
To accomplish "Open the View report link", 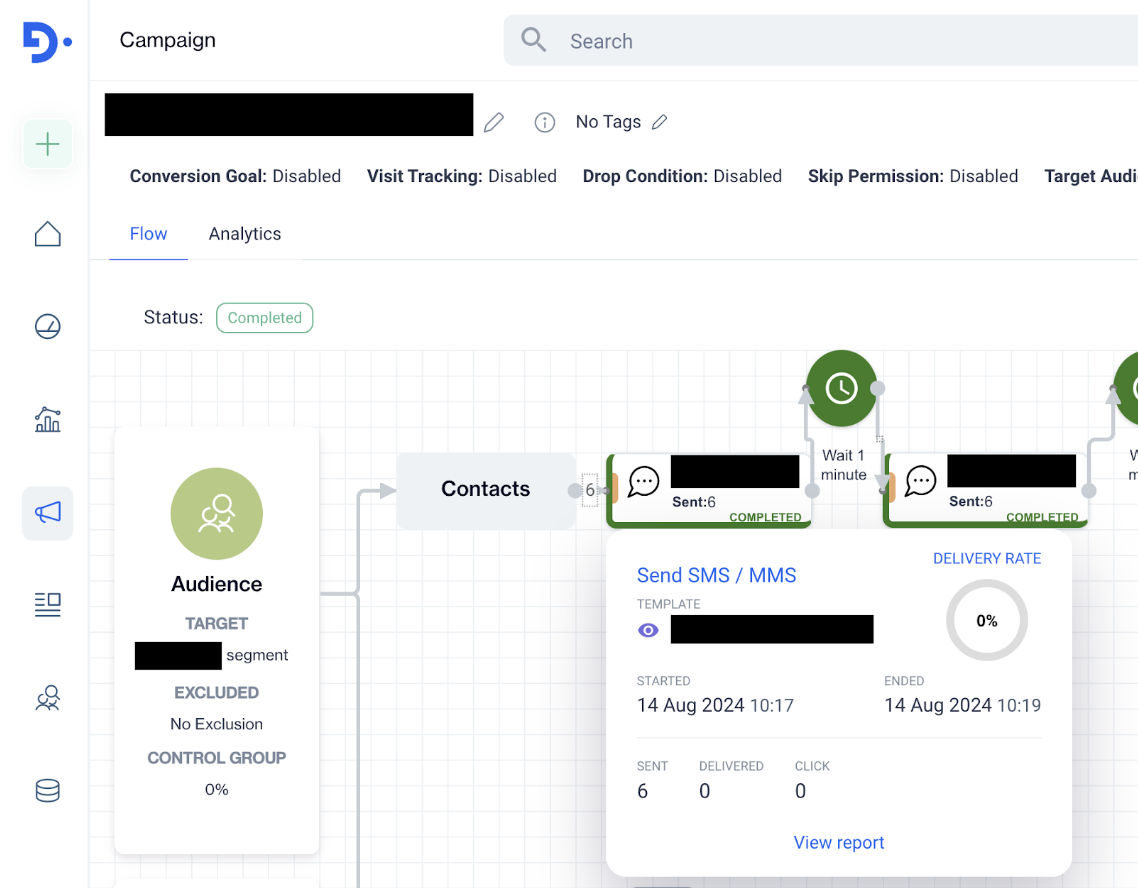I will pos(839,842).
